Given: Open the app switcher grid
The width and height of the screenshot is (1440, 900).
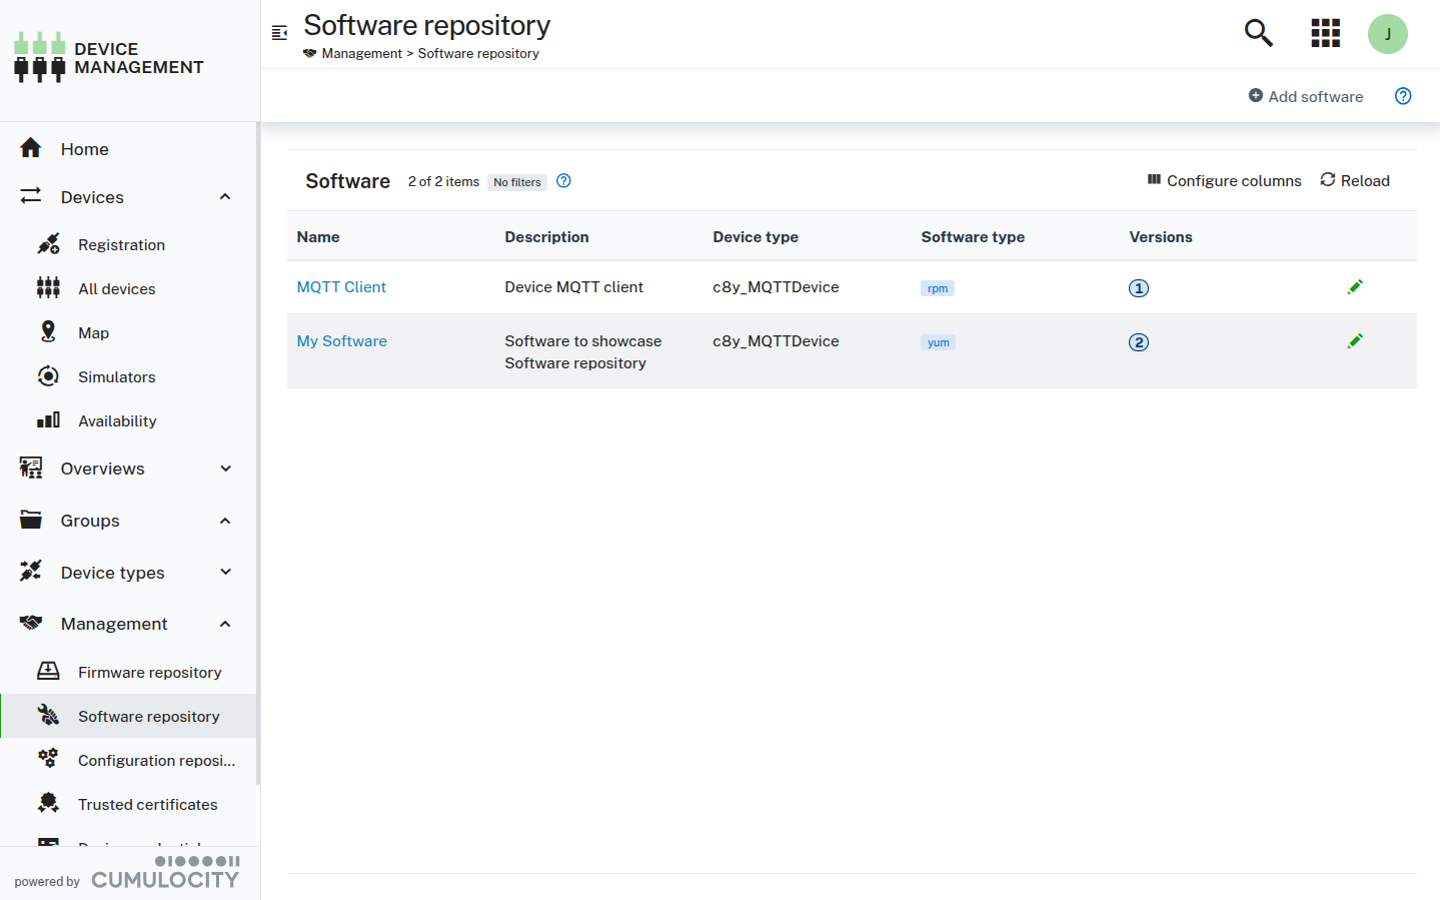Looking at the screenshot, I should tap(1325, 33).
